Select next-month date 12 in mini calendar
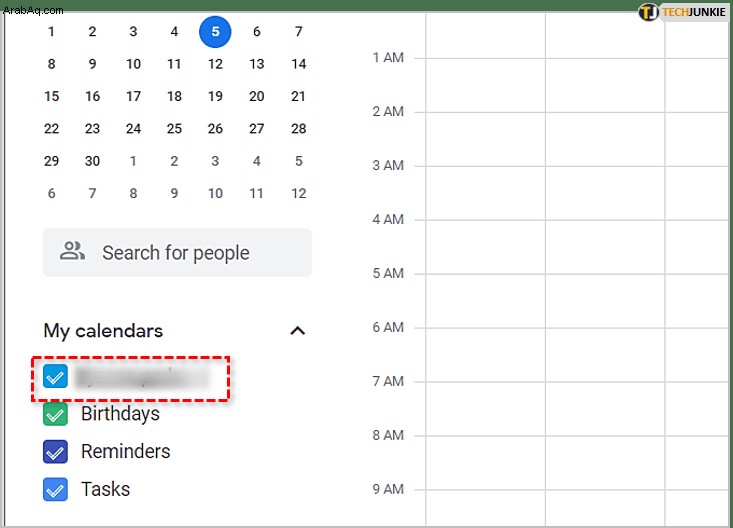Image resolution: width=733 pixels, height=528 pixels. click(x=299, y=193)
